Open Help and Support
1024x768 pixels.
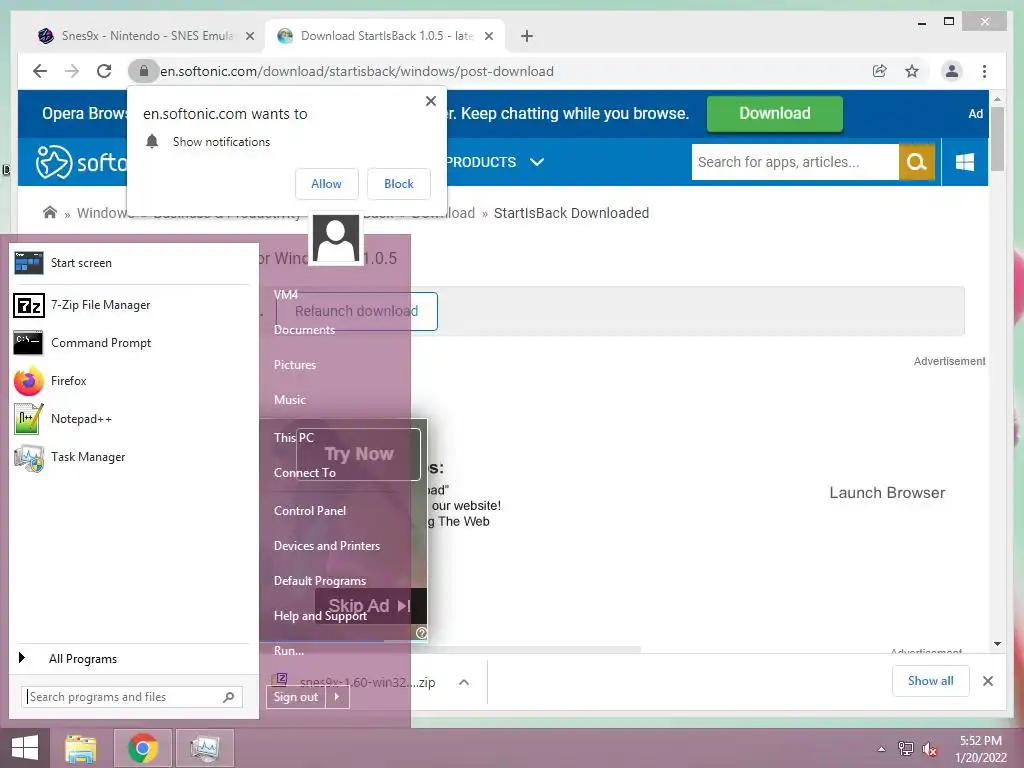click(x=320, y=616)
